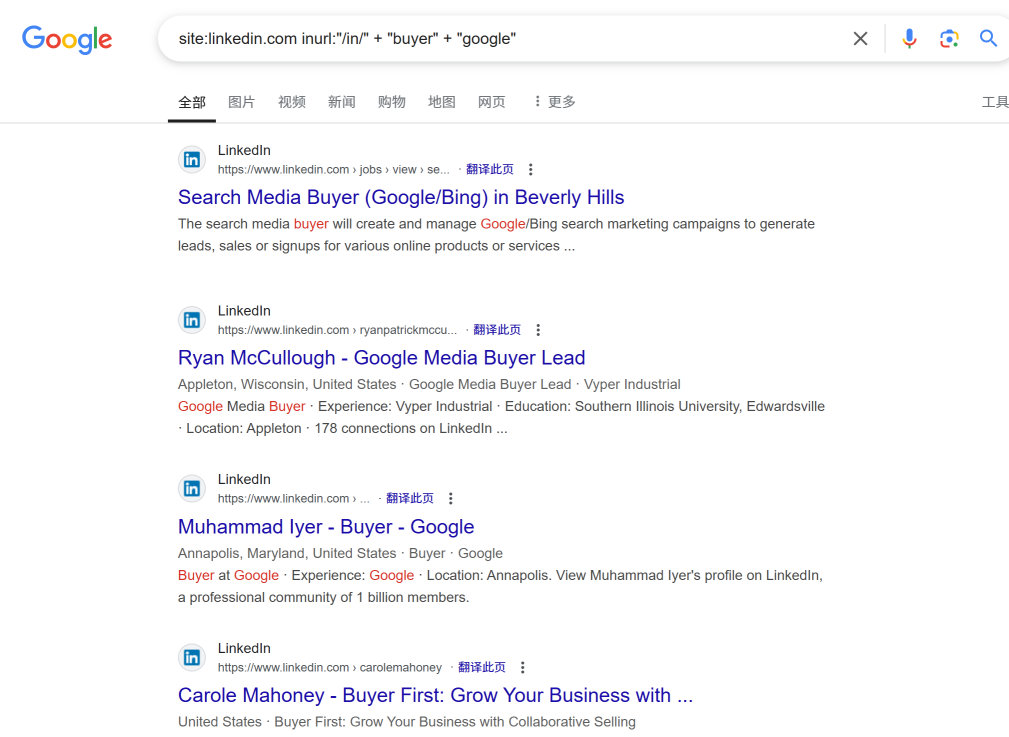1009x737 pixels.
Task: Open the 新闻 tab
Action: (342, 102)
